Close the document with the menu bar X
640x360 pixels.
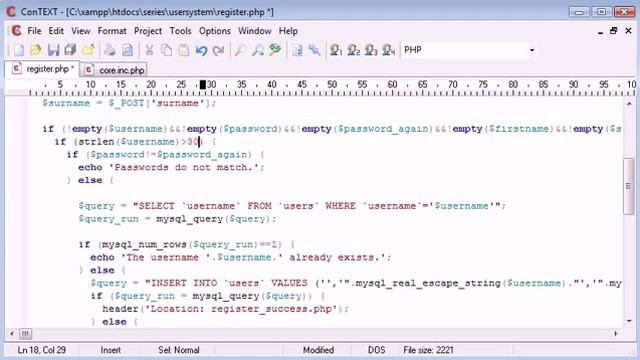(x=628, y=31)
